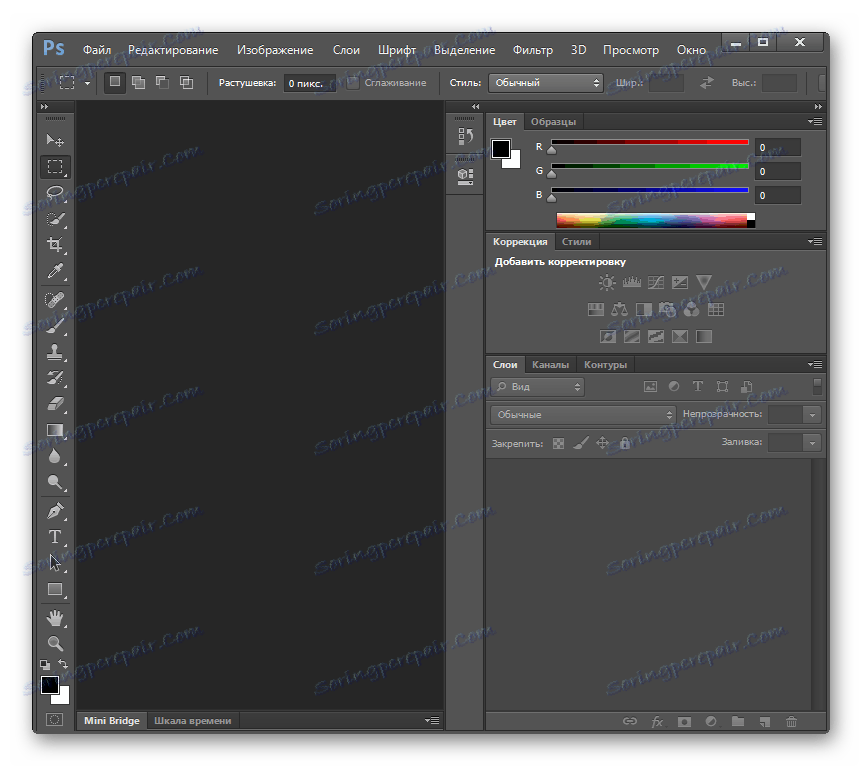Select the Crop tool
The width and height of the screenshot is (863, 767).
click(x=55, y=245)
